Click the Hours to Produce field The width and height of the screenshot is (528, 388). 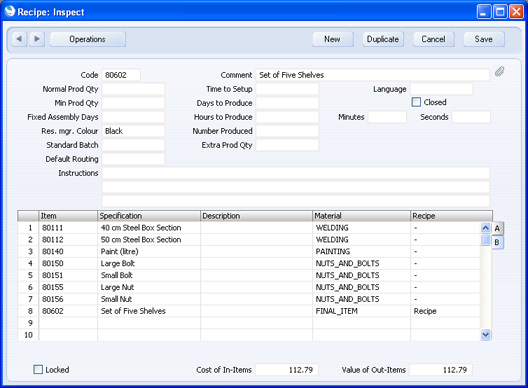287,117
